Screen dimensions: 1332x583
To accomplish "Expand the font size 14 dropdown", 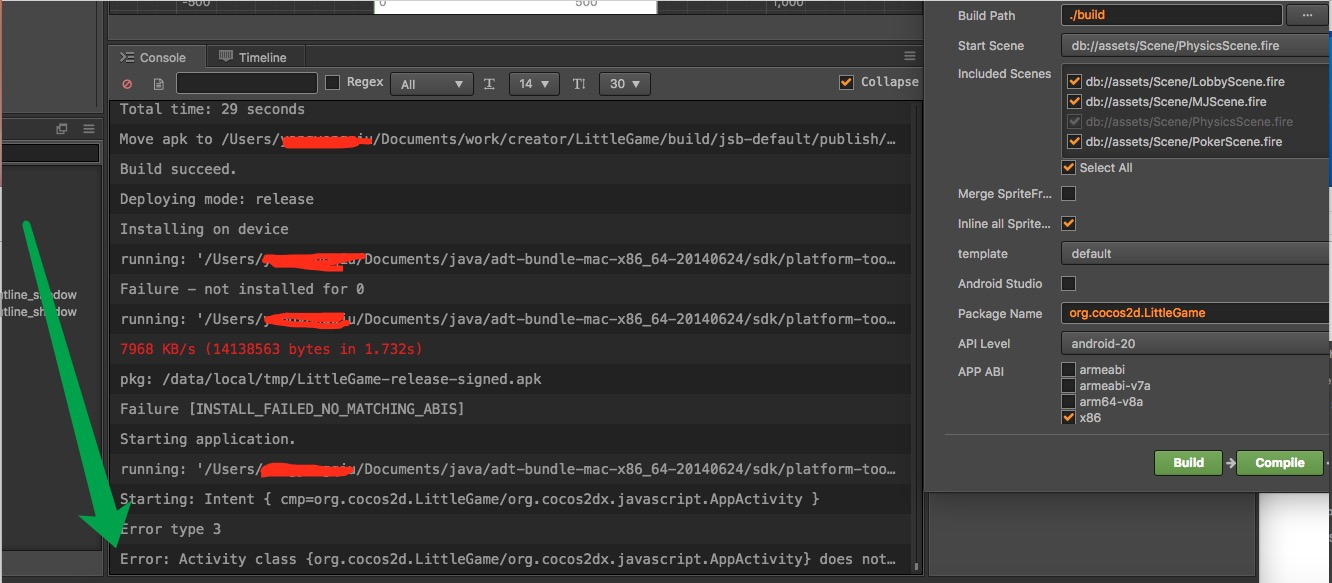I will click(x=534, y=84).
